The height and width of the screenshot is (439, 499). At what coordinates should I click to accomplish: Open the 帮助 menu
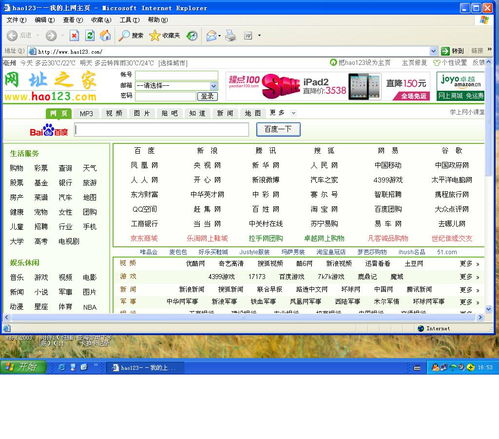pyautogui.click(x=158, y=20)
